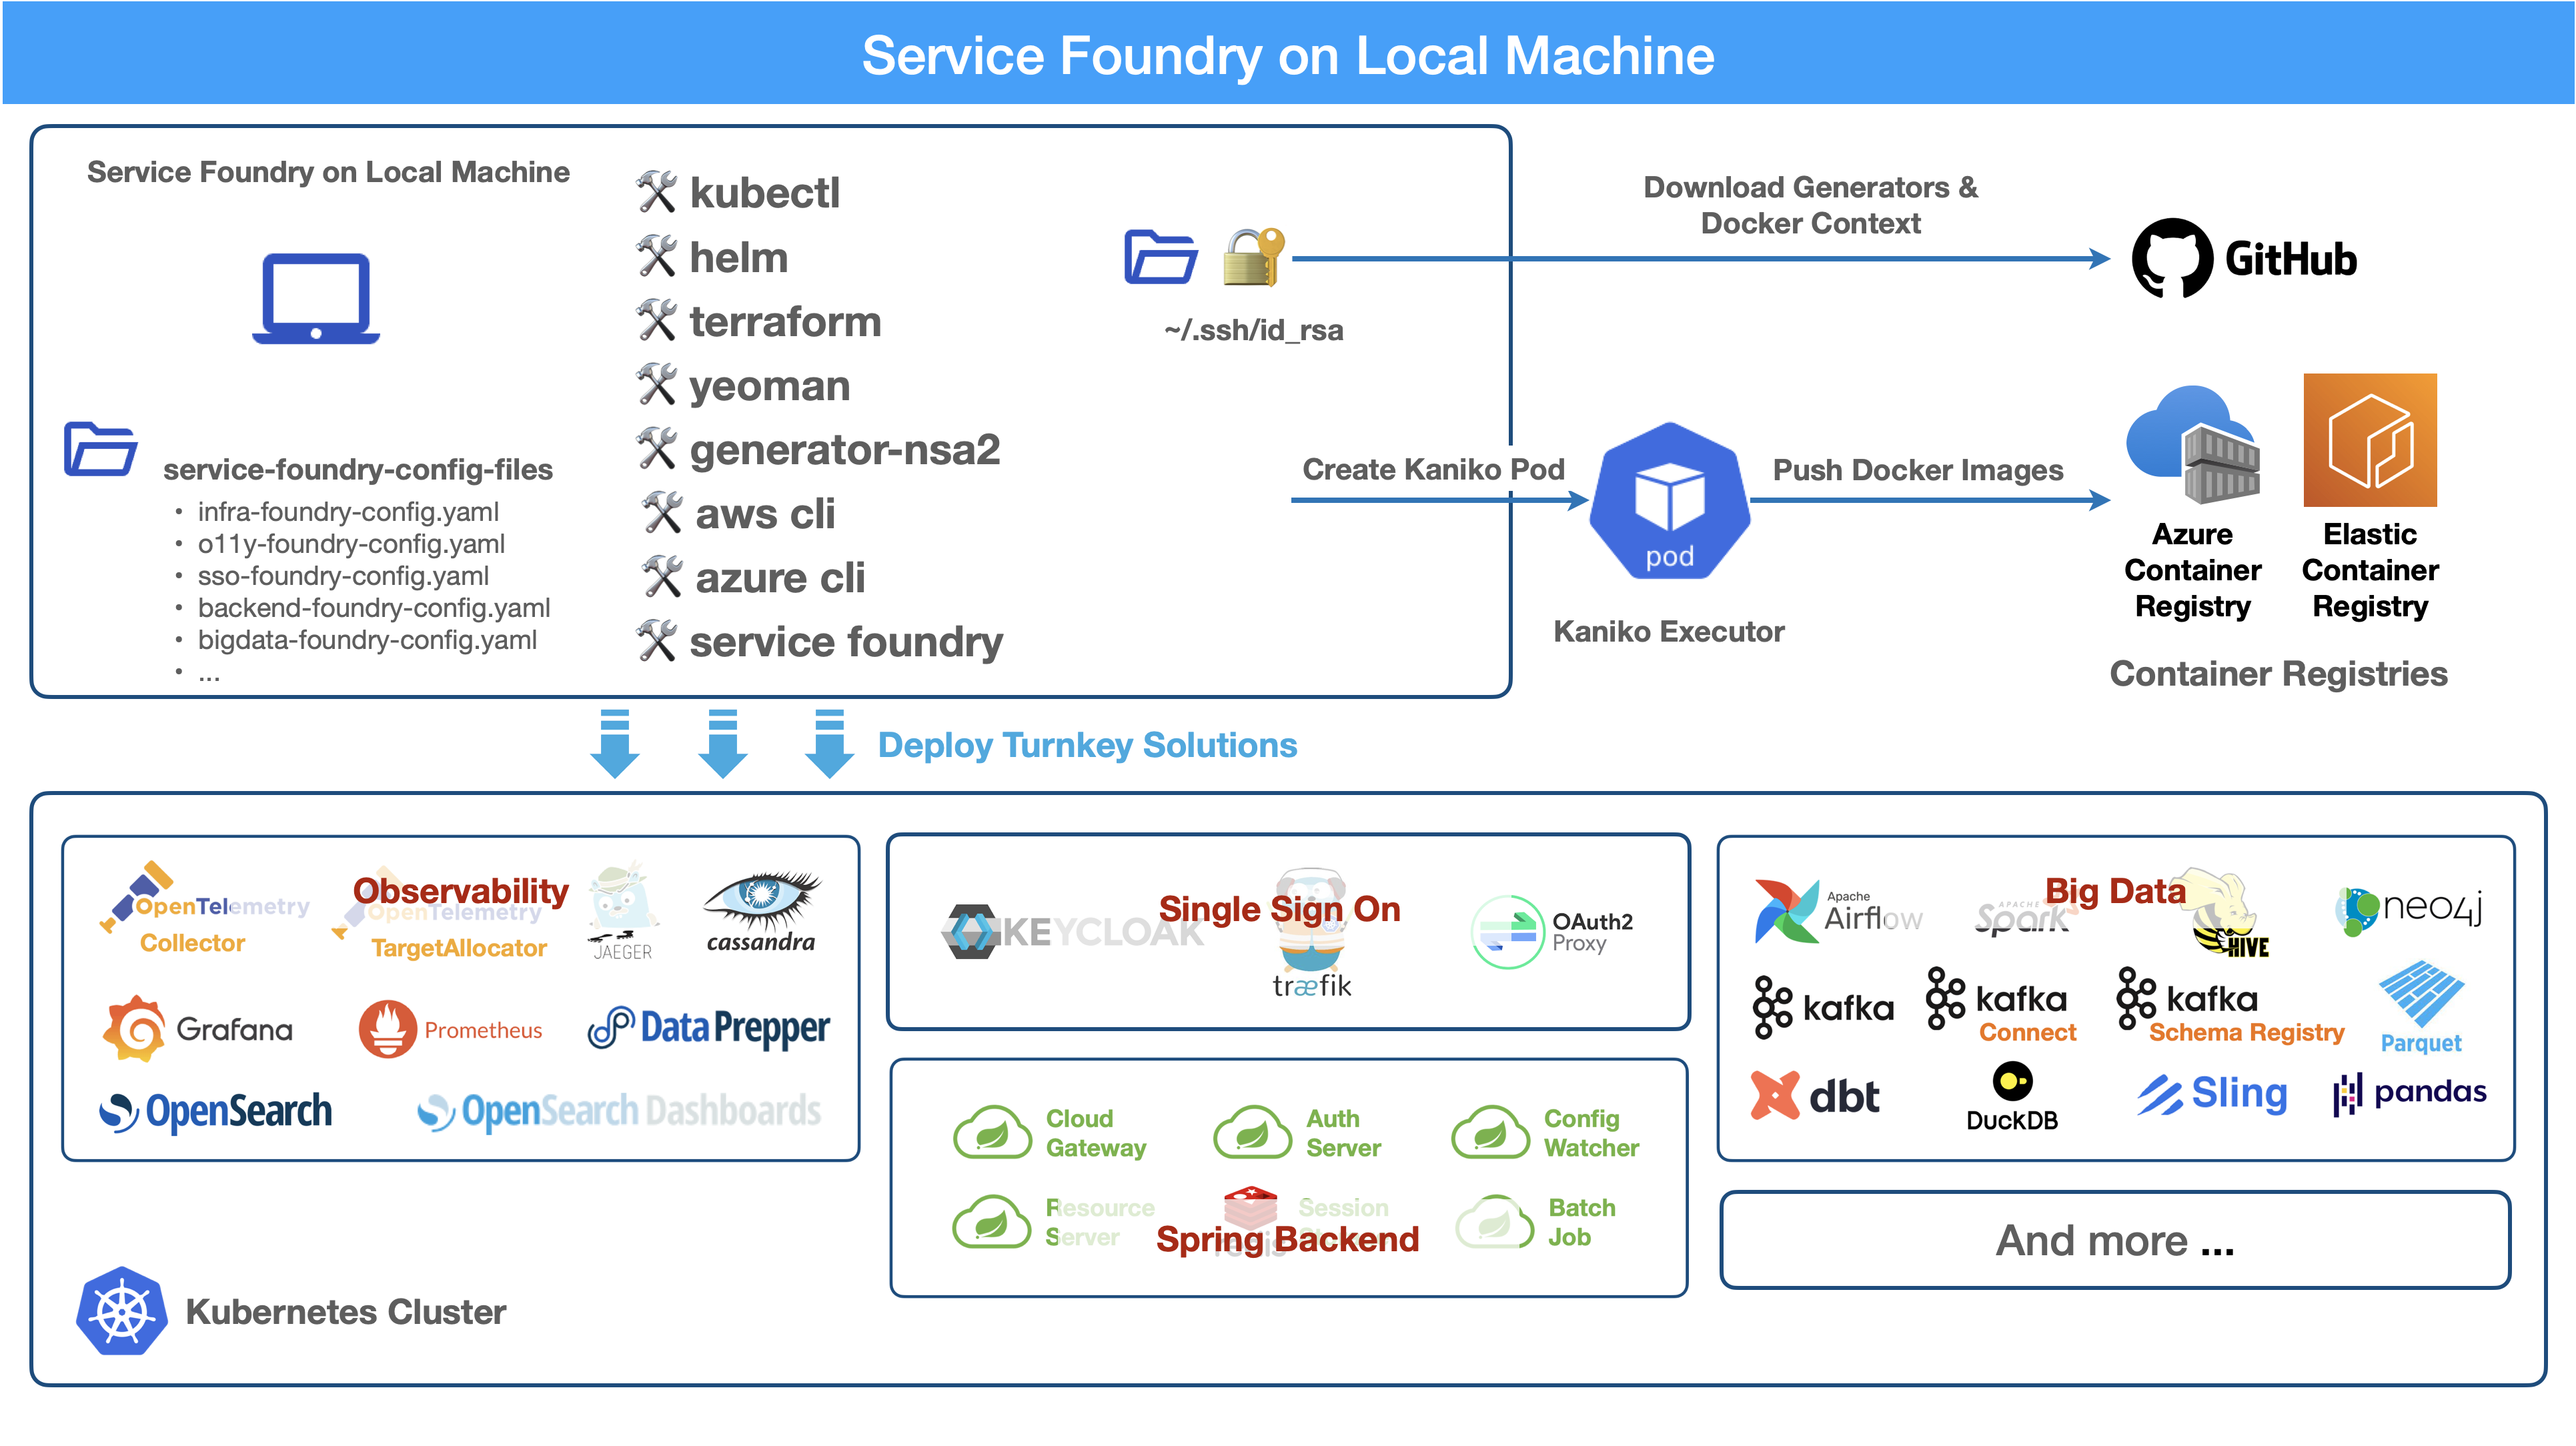Click the Batch Job Spring icon
The image size is (2576, 1446).
tap(1494, 1222)
